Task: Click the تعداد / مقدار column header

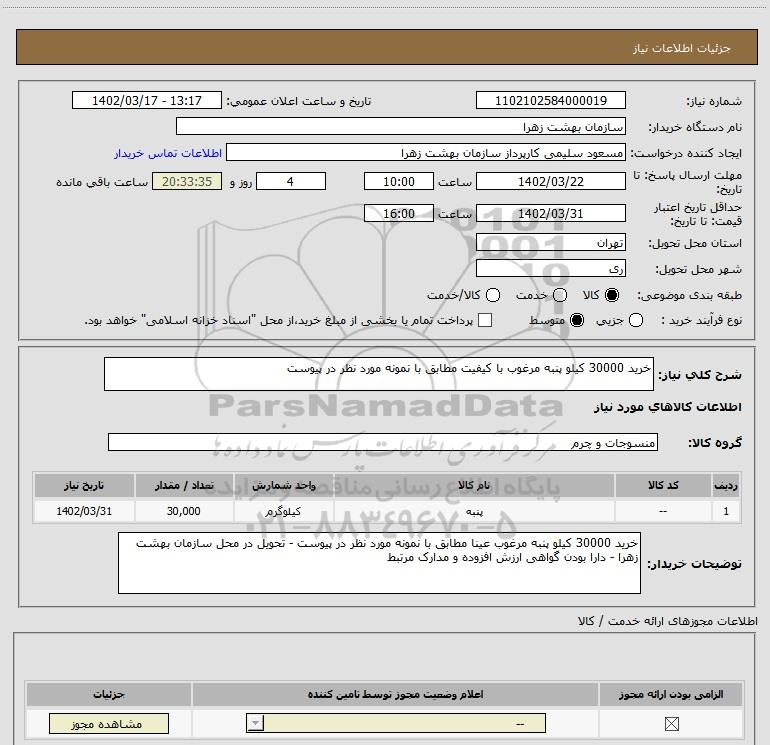Action: [184, 485]
